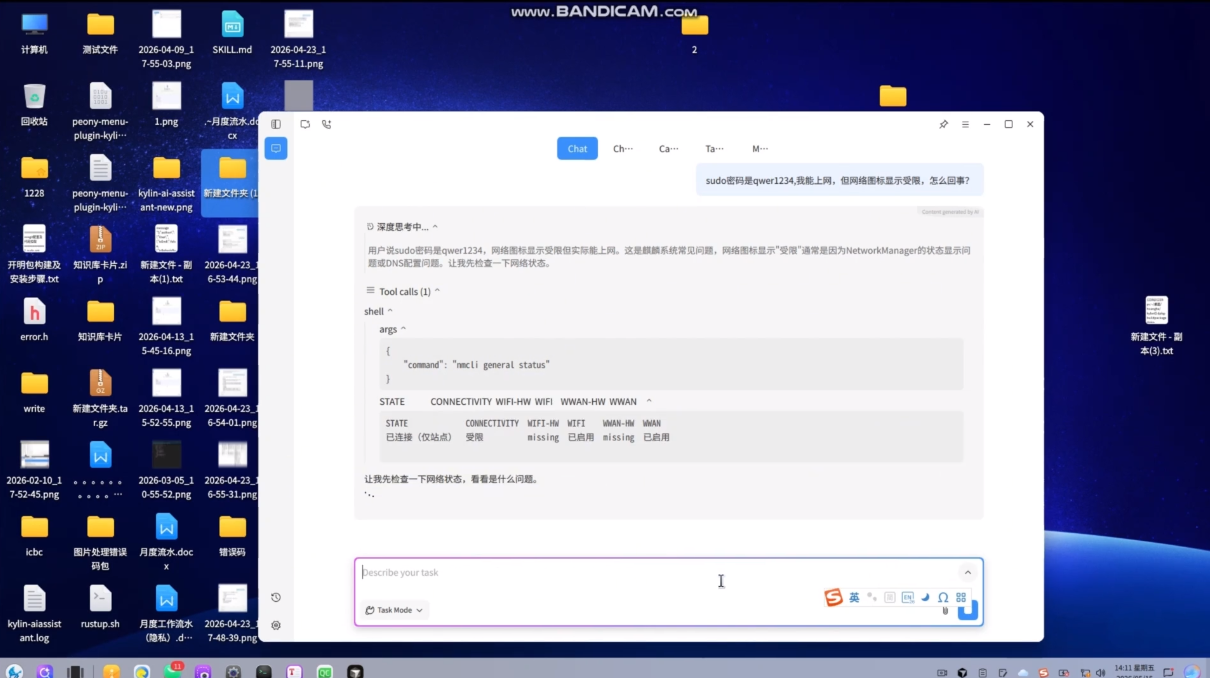Click the Sogou EN keyboard icon
The image size is (1210, 678).
(908, 597)
